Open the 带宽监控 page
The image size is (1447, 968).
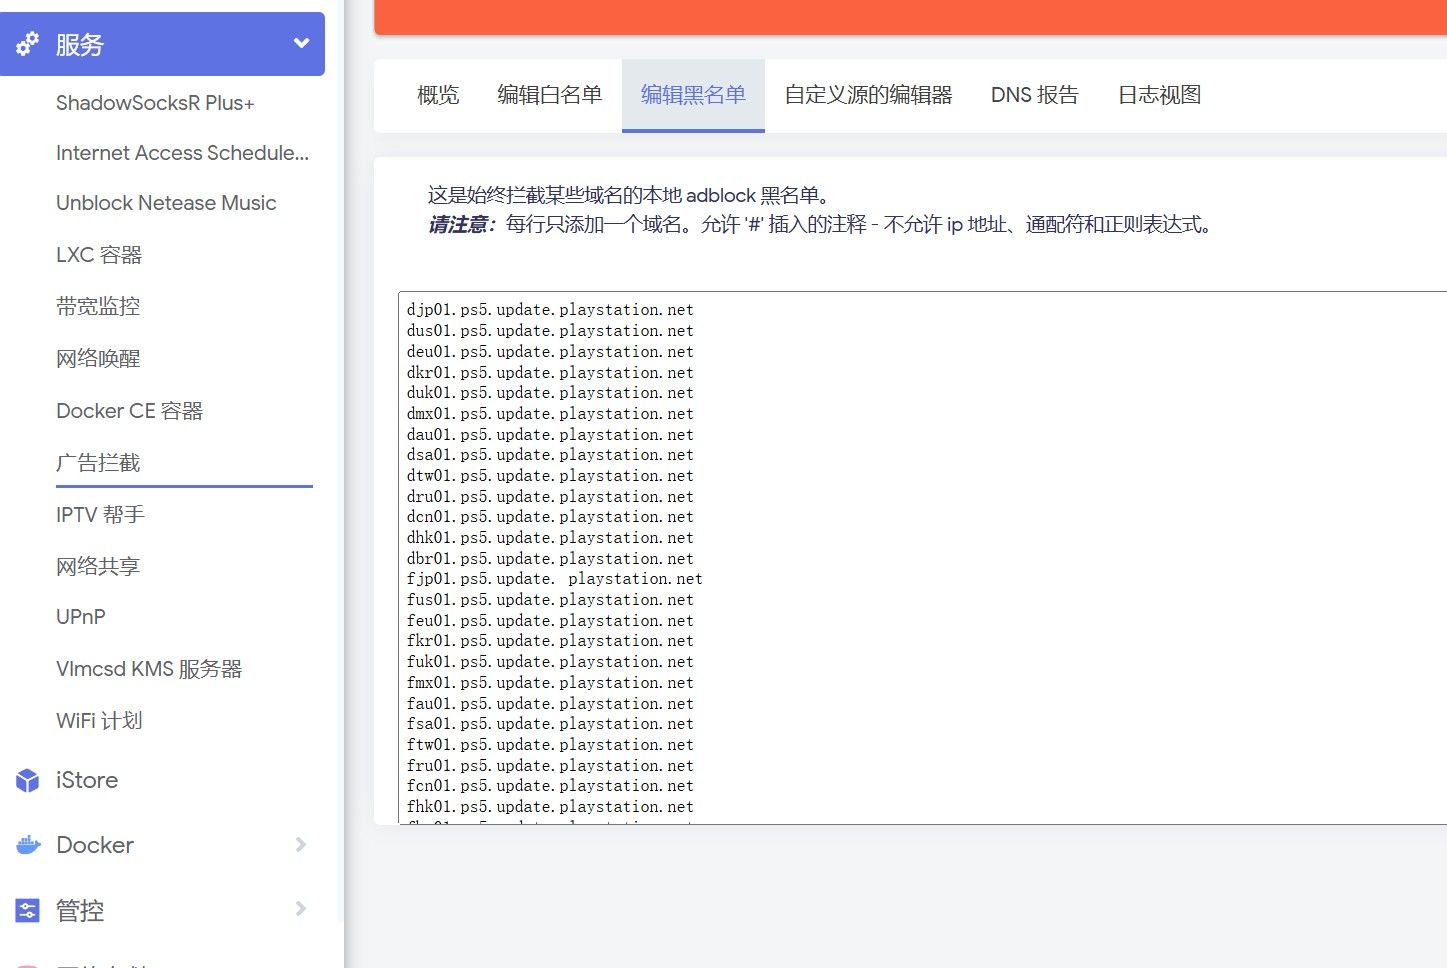[98, 307]
